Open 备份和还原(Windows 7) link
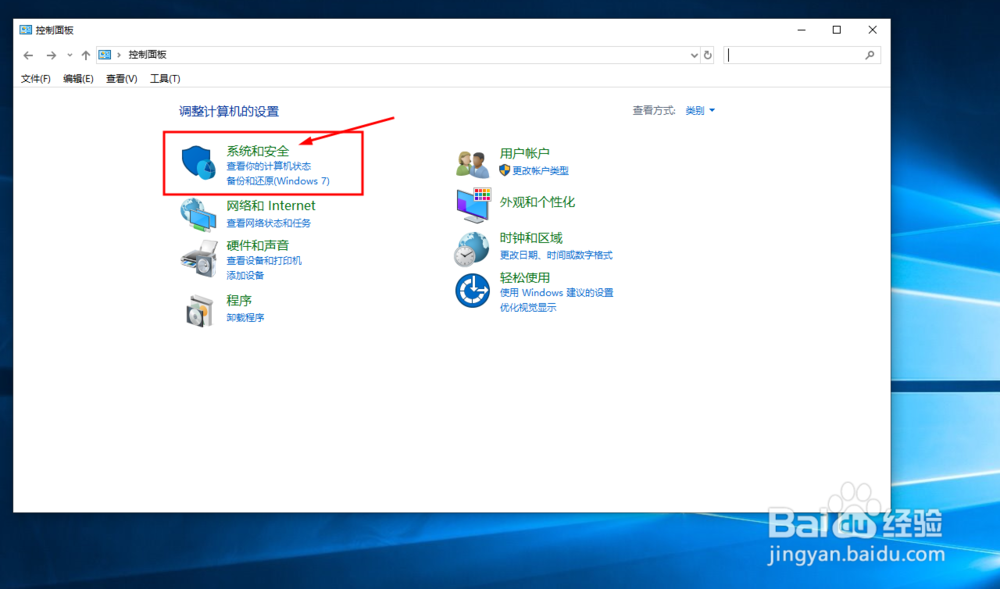 (278, 181)
